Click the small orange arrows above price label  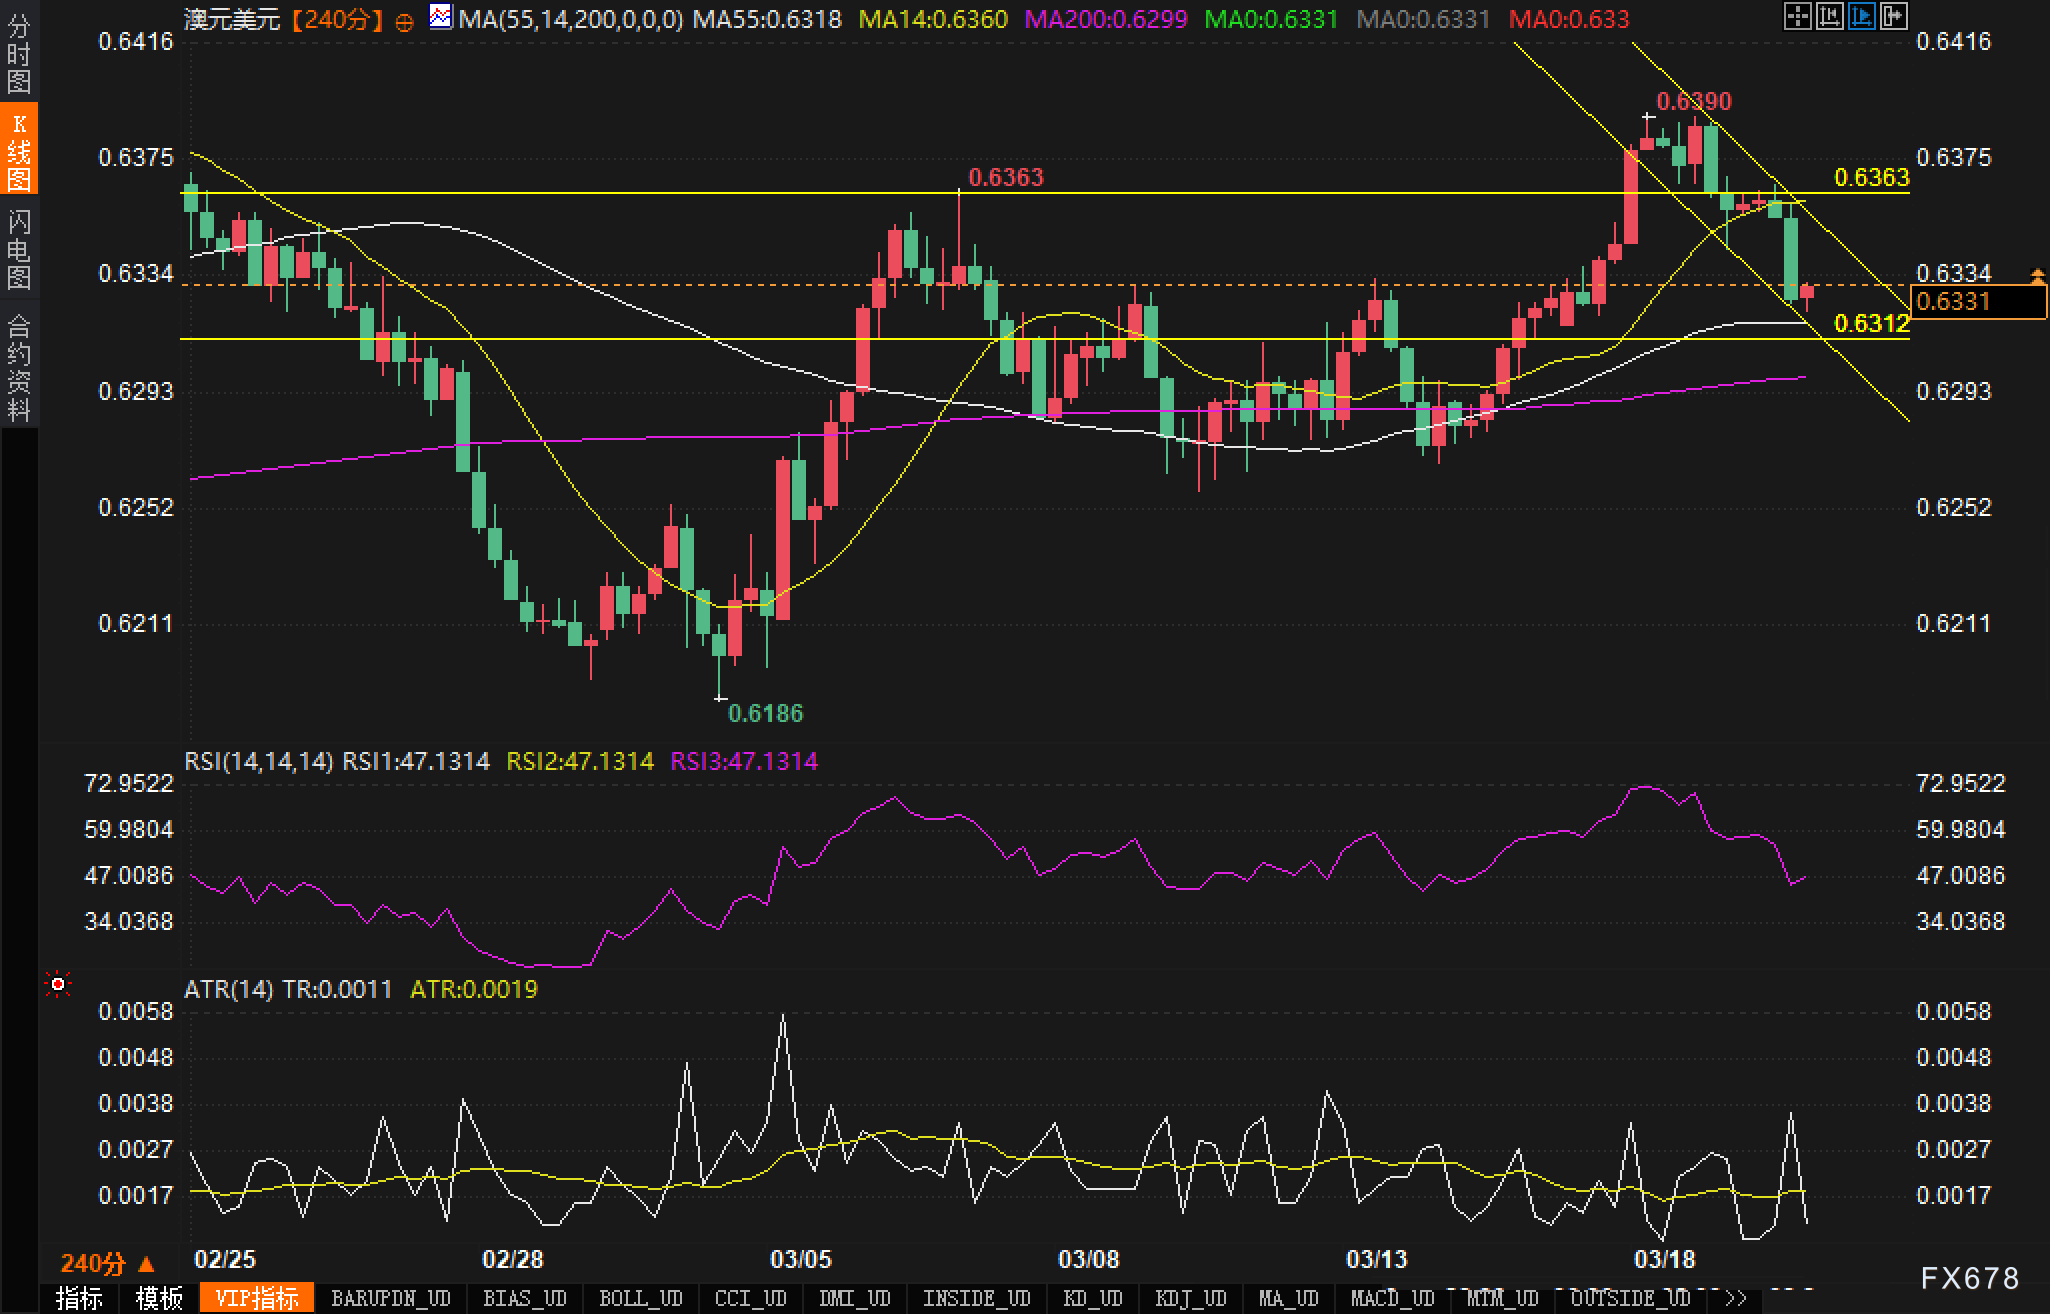(x=2037, y=274)
